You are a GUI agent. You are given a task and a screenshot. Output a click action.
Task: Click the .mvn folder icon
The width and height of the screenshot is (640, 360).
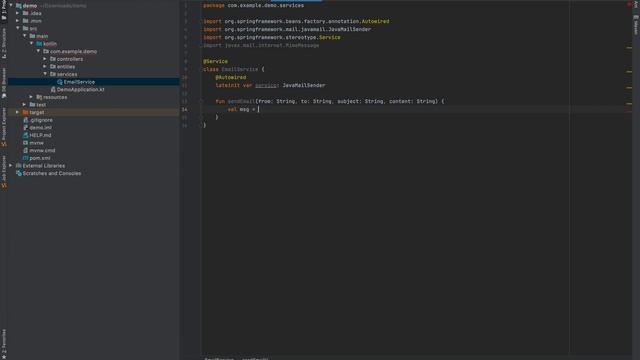[x=25, y=21]
